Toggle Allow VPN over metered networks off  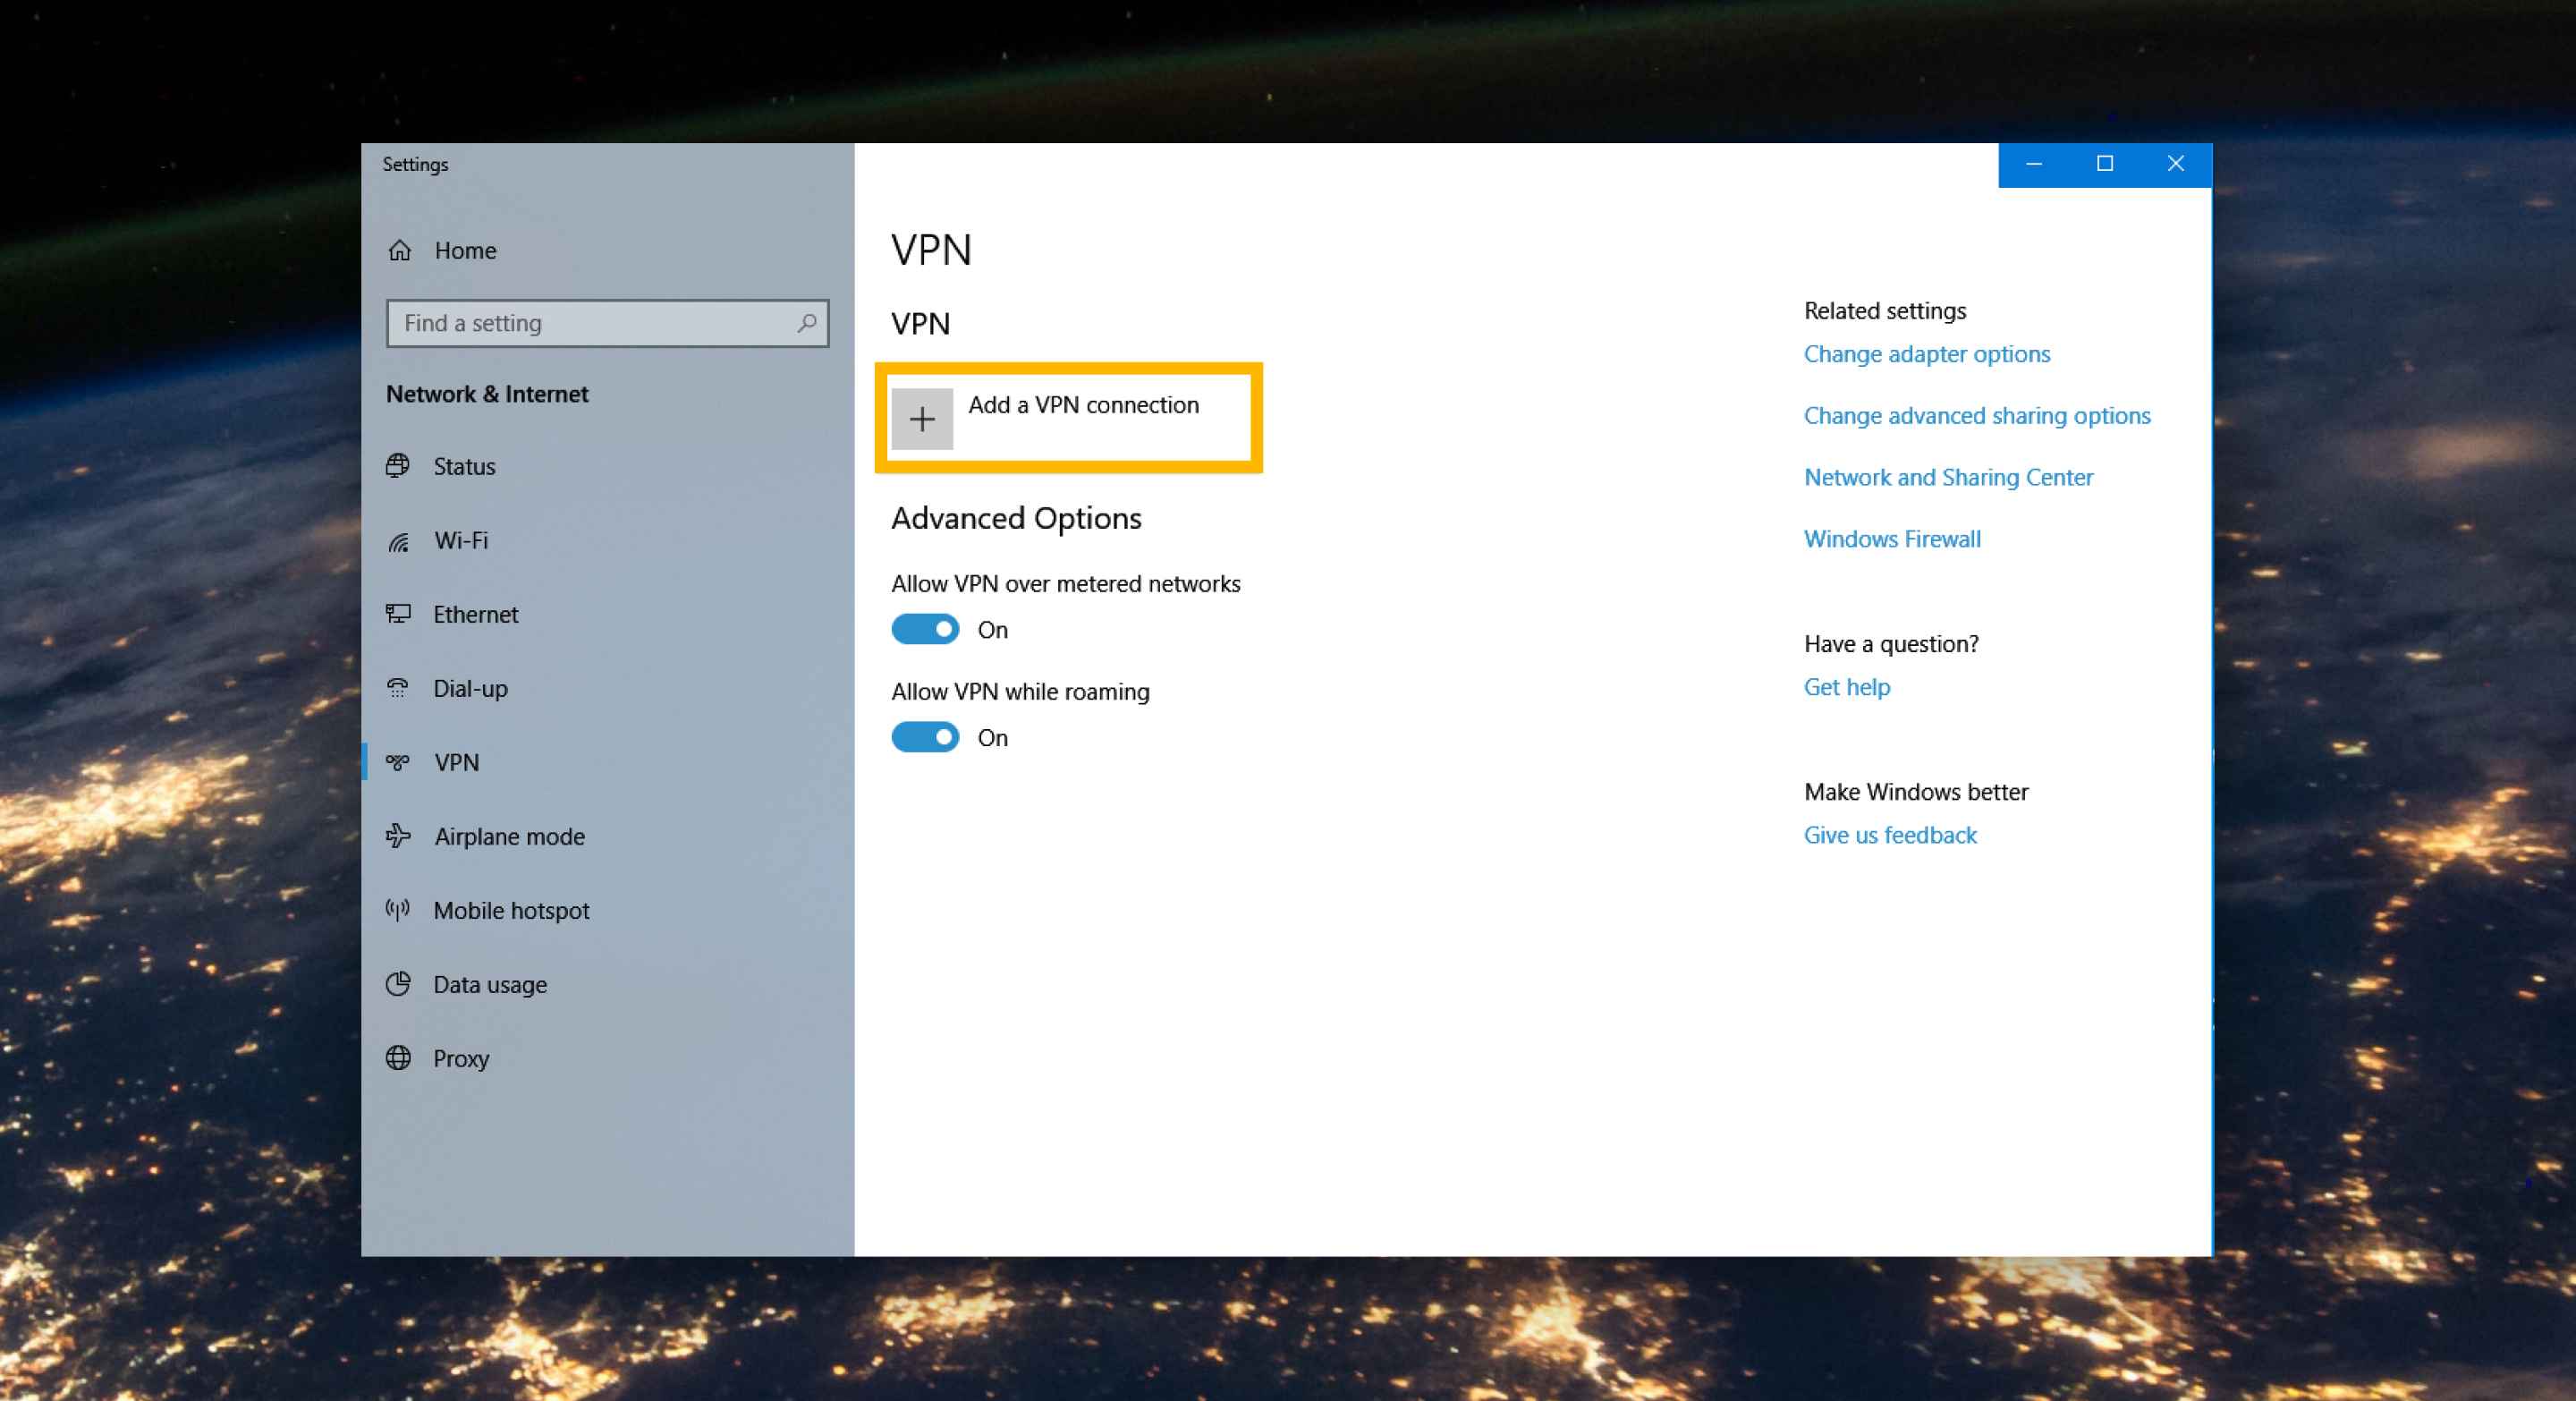[922, 628]
